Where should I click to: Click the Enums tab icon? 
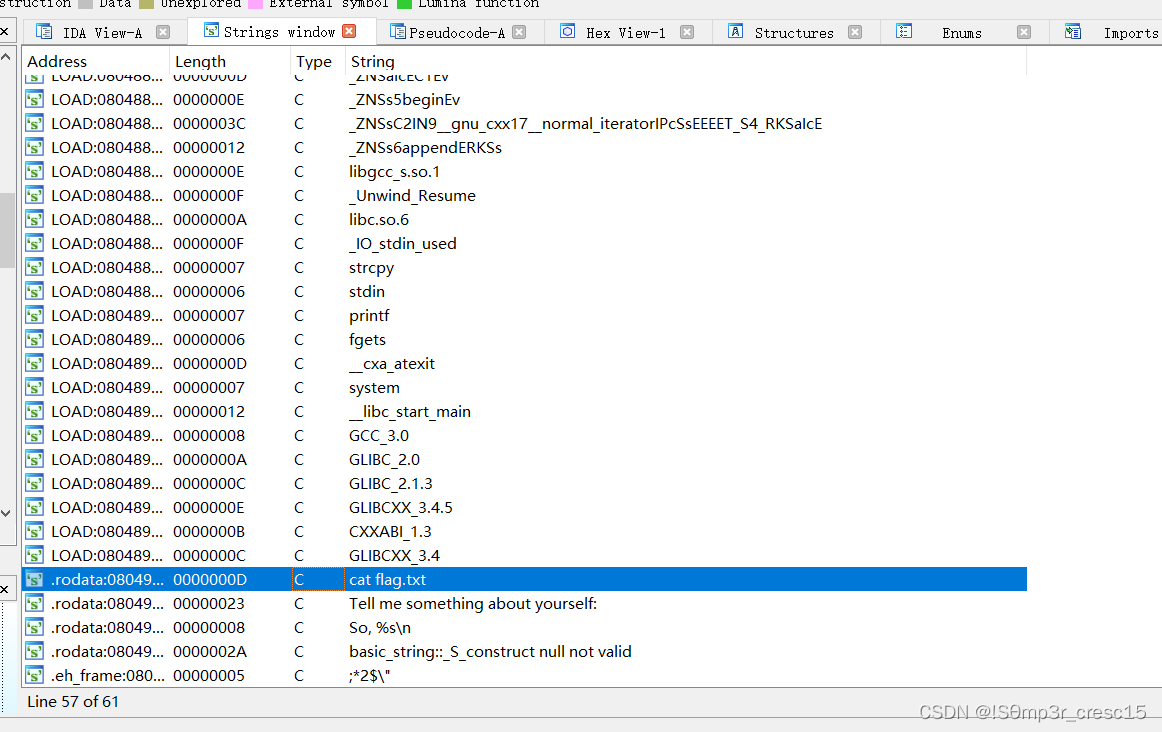pyautogui.click(x=906, y=31)
